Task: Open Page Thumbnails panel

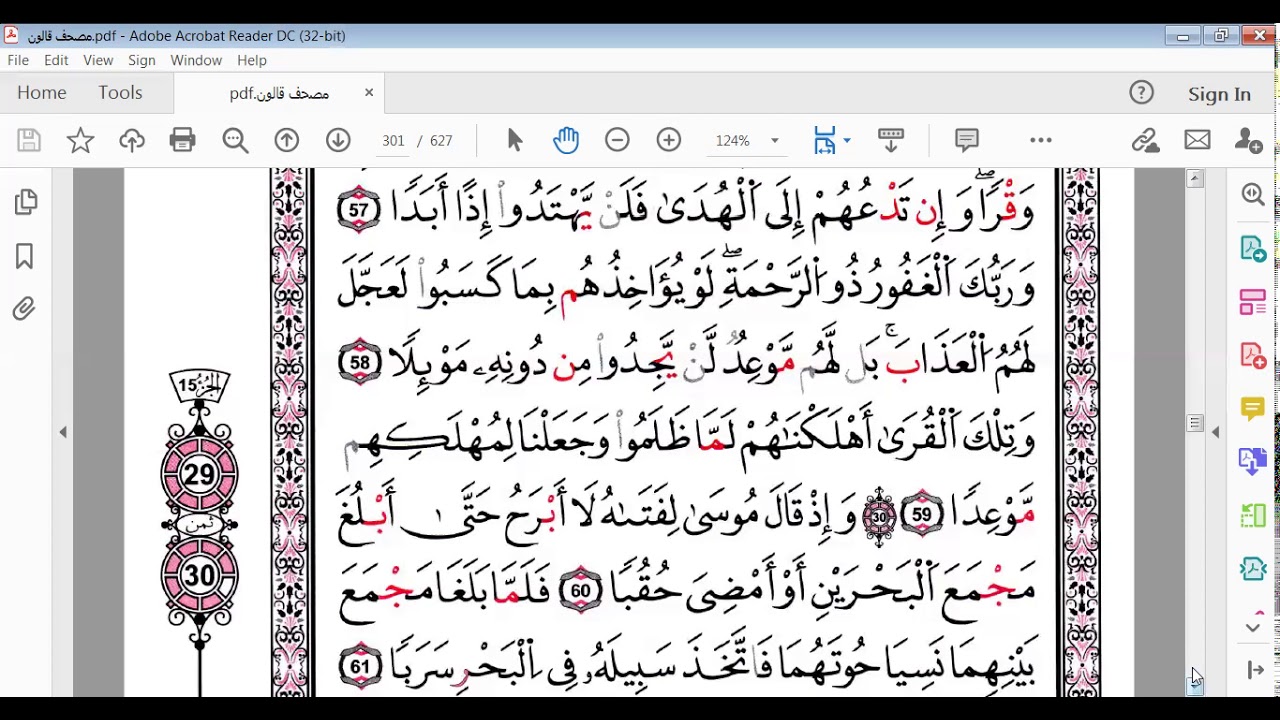Action: 26,203
